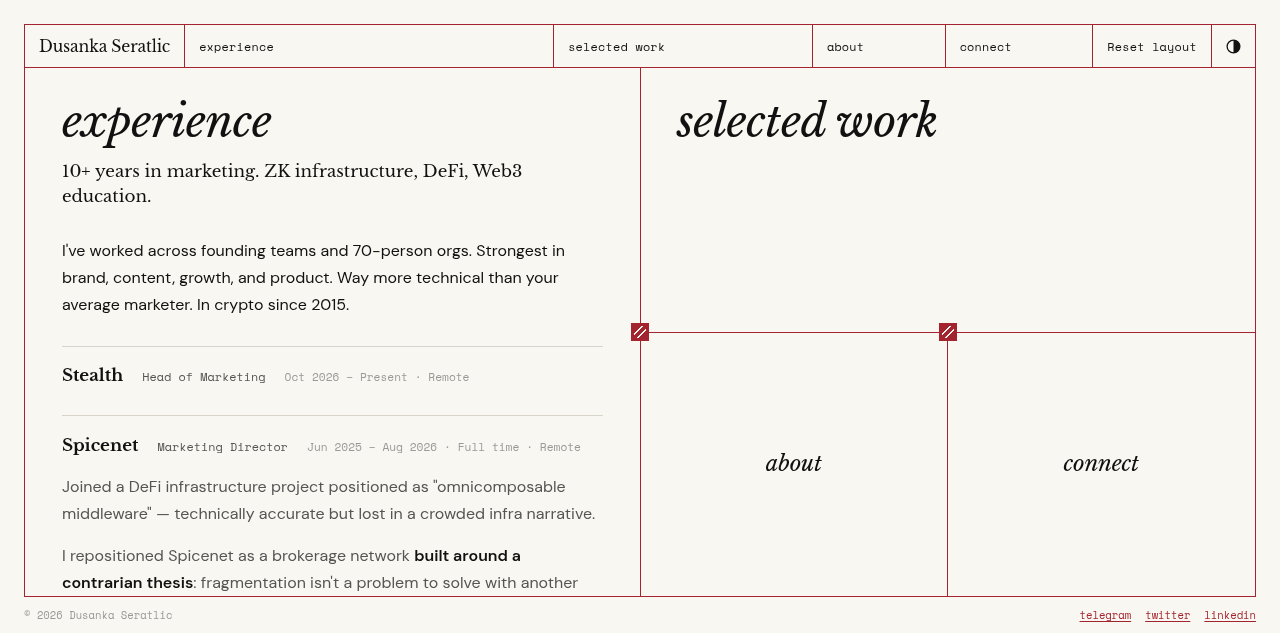The height and width of the screenshot is (633, 1280).
Task: Click the Head of Marketing role label
Action: (x=204, y=377)
